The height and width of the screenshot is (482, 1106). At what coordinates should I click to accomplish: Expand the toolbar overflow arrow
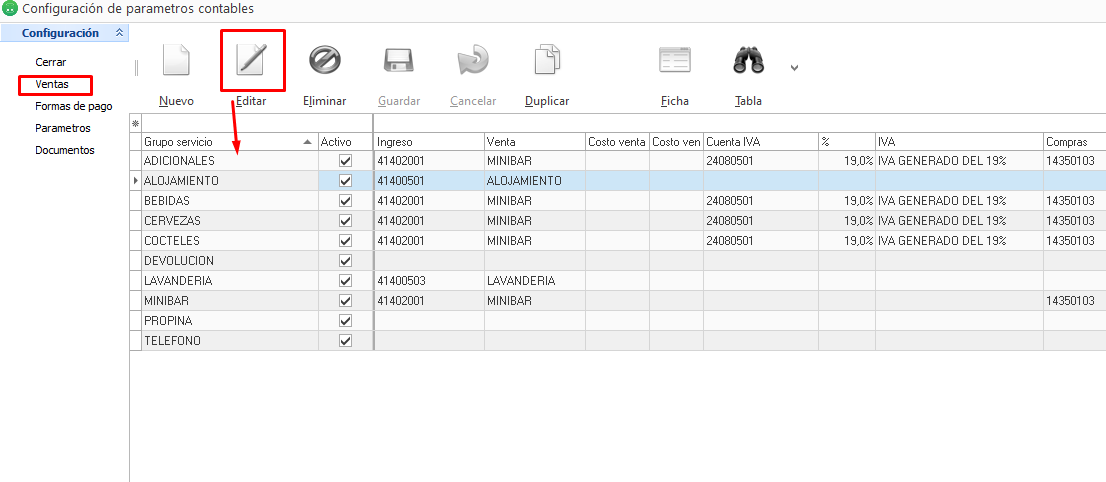[794, 68]
